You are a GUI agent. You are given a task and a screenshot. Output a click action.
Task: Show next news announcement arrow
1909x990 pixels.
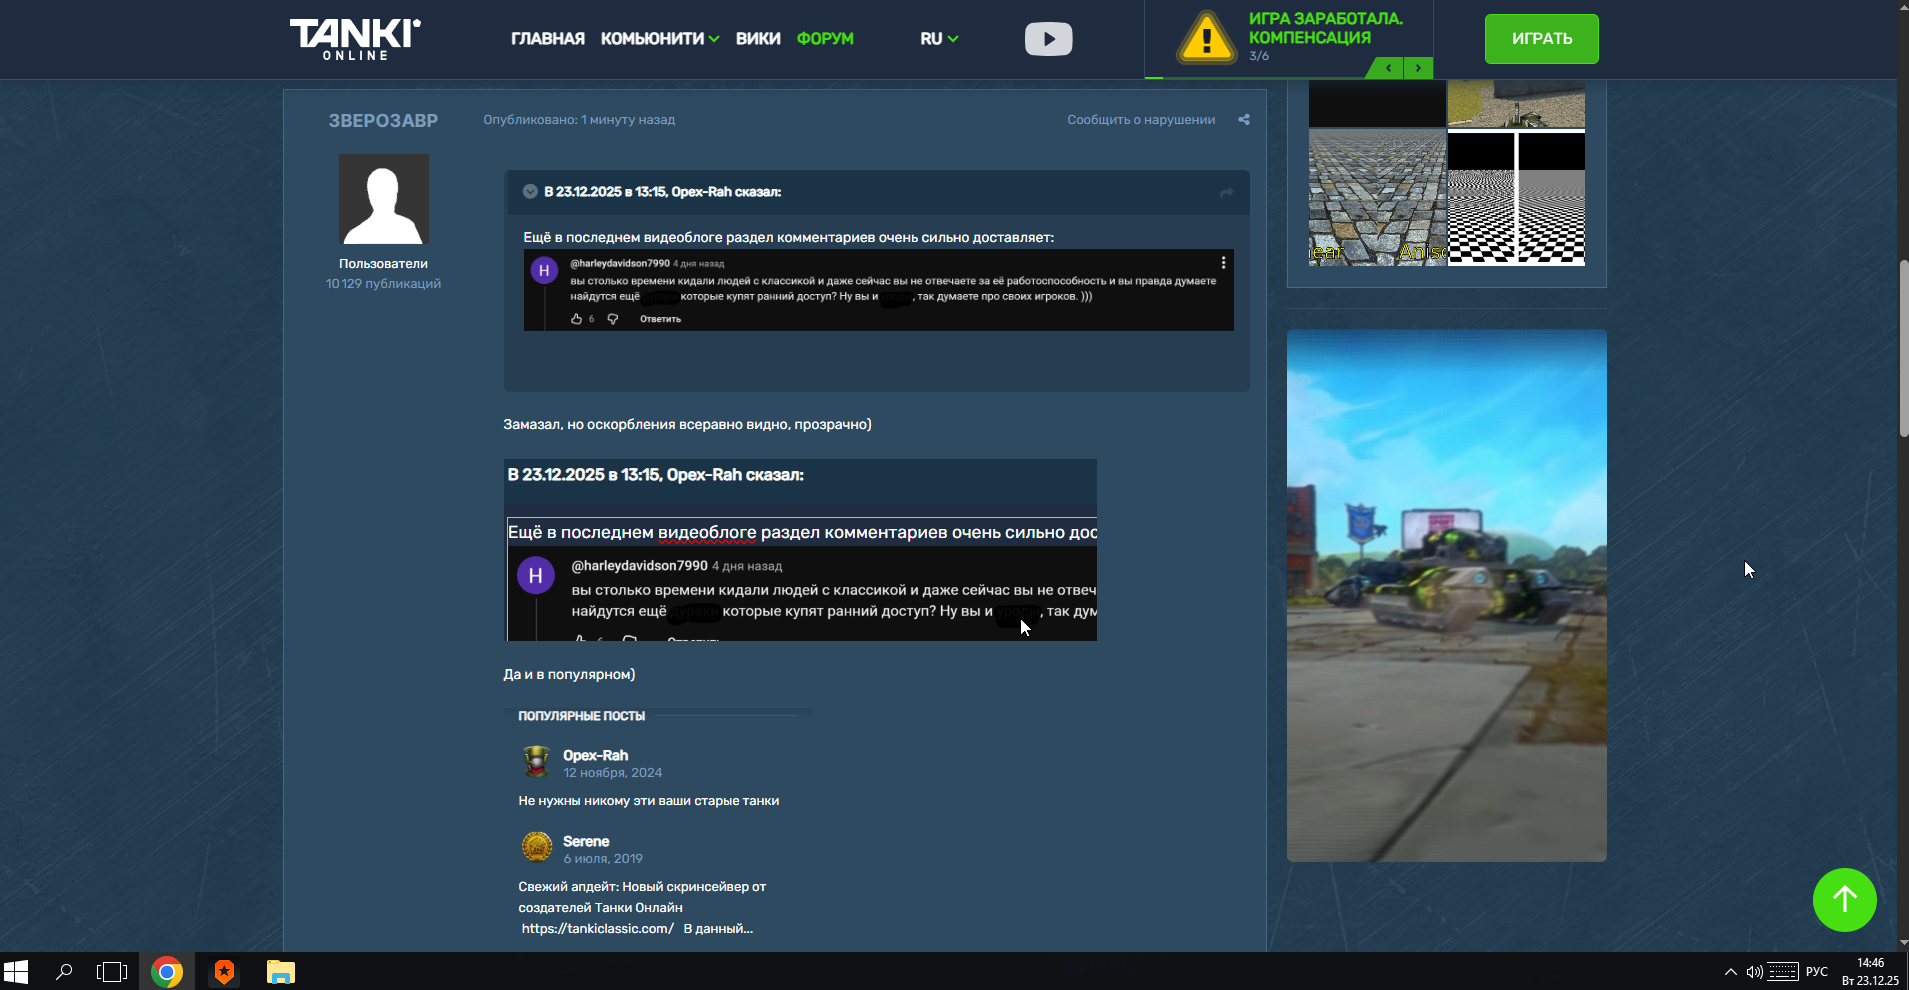[1418, 68]
